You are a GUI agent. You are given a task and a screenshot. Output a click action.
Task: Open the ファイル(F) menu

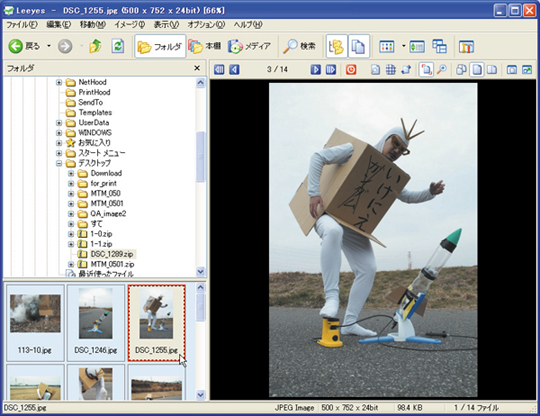pos(22,25)
